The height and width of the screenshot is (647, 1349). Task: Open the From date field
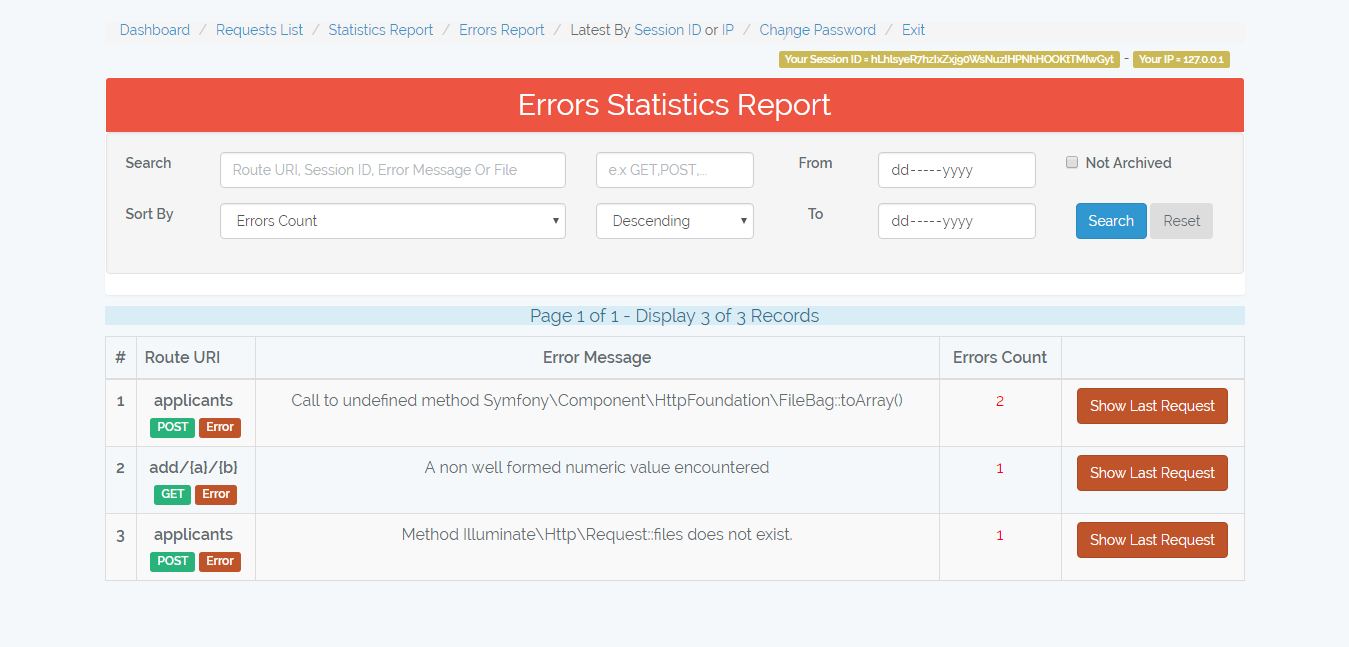point(957,170)
